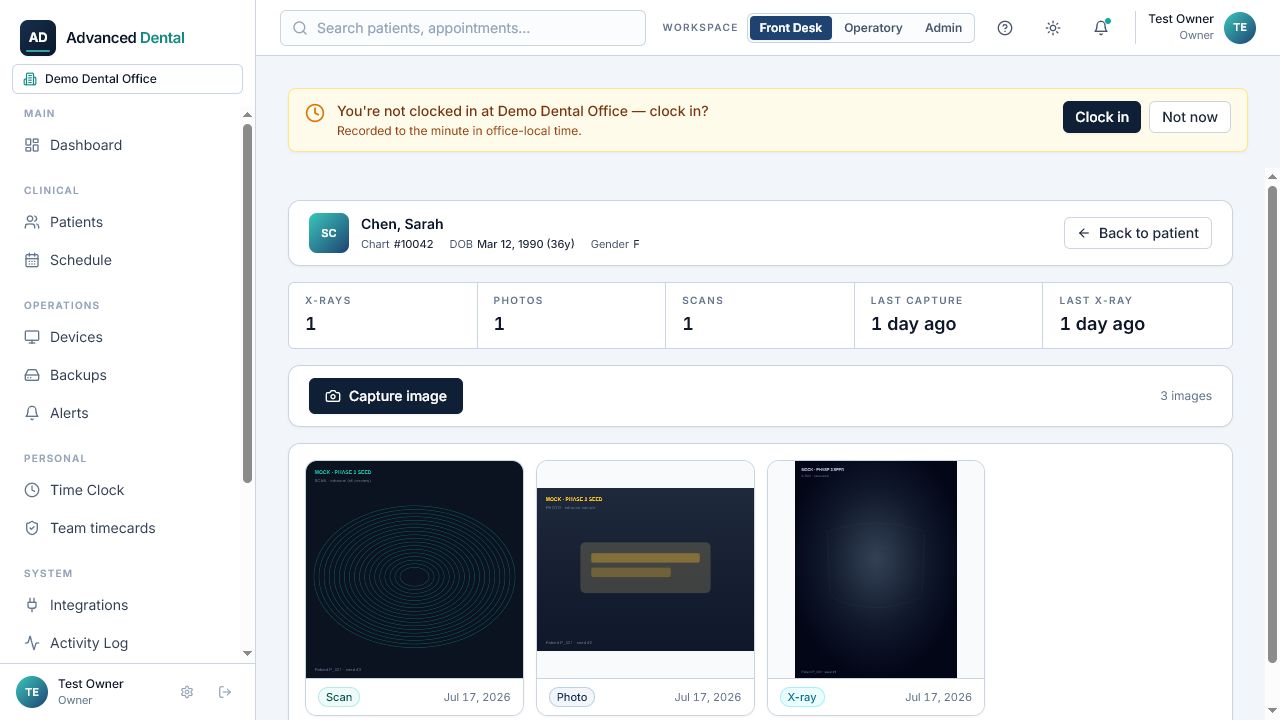Click the Backups drive icon

(32, 375)
